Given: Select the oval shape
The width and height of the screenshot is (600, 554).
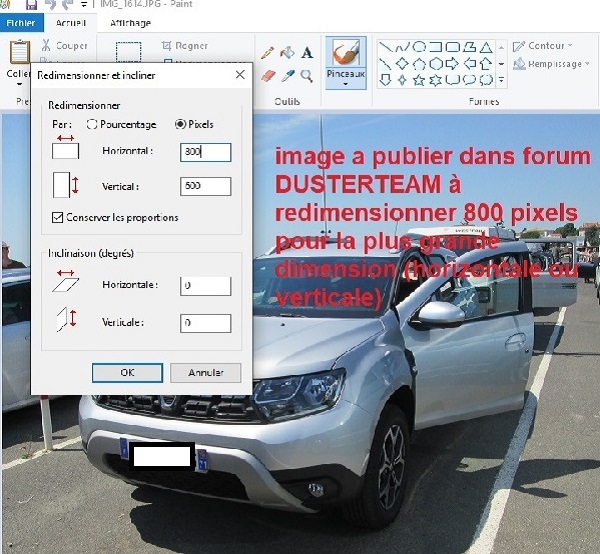Looking at the screenshot, I should click(x=419, y=47).
